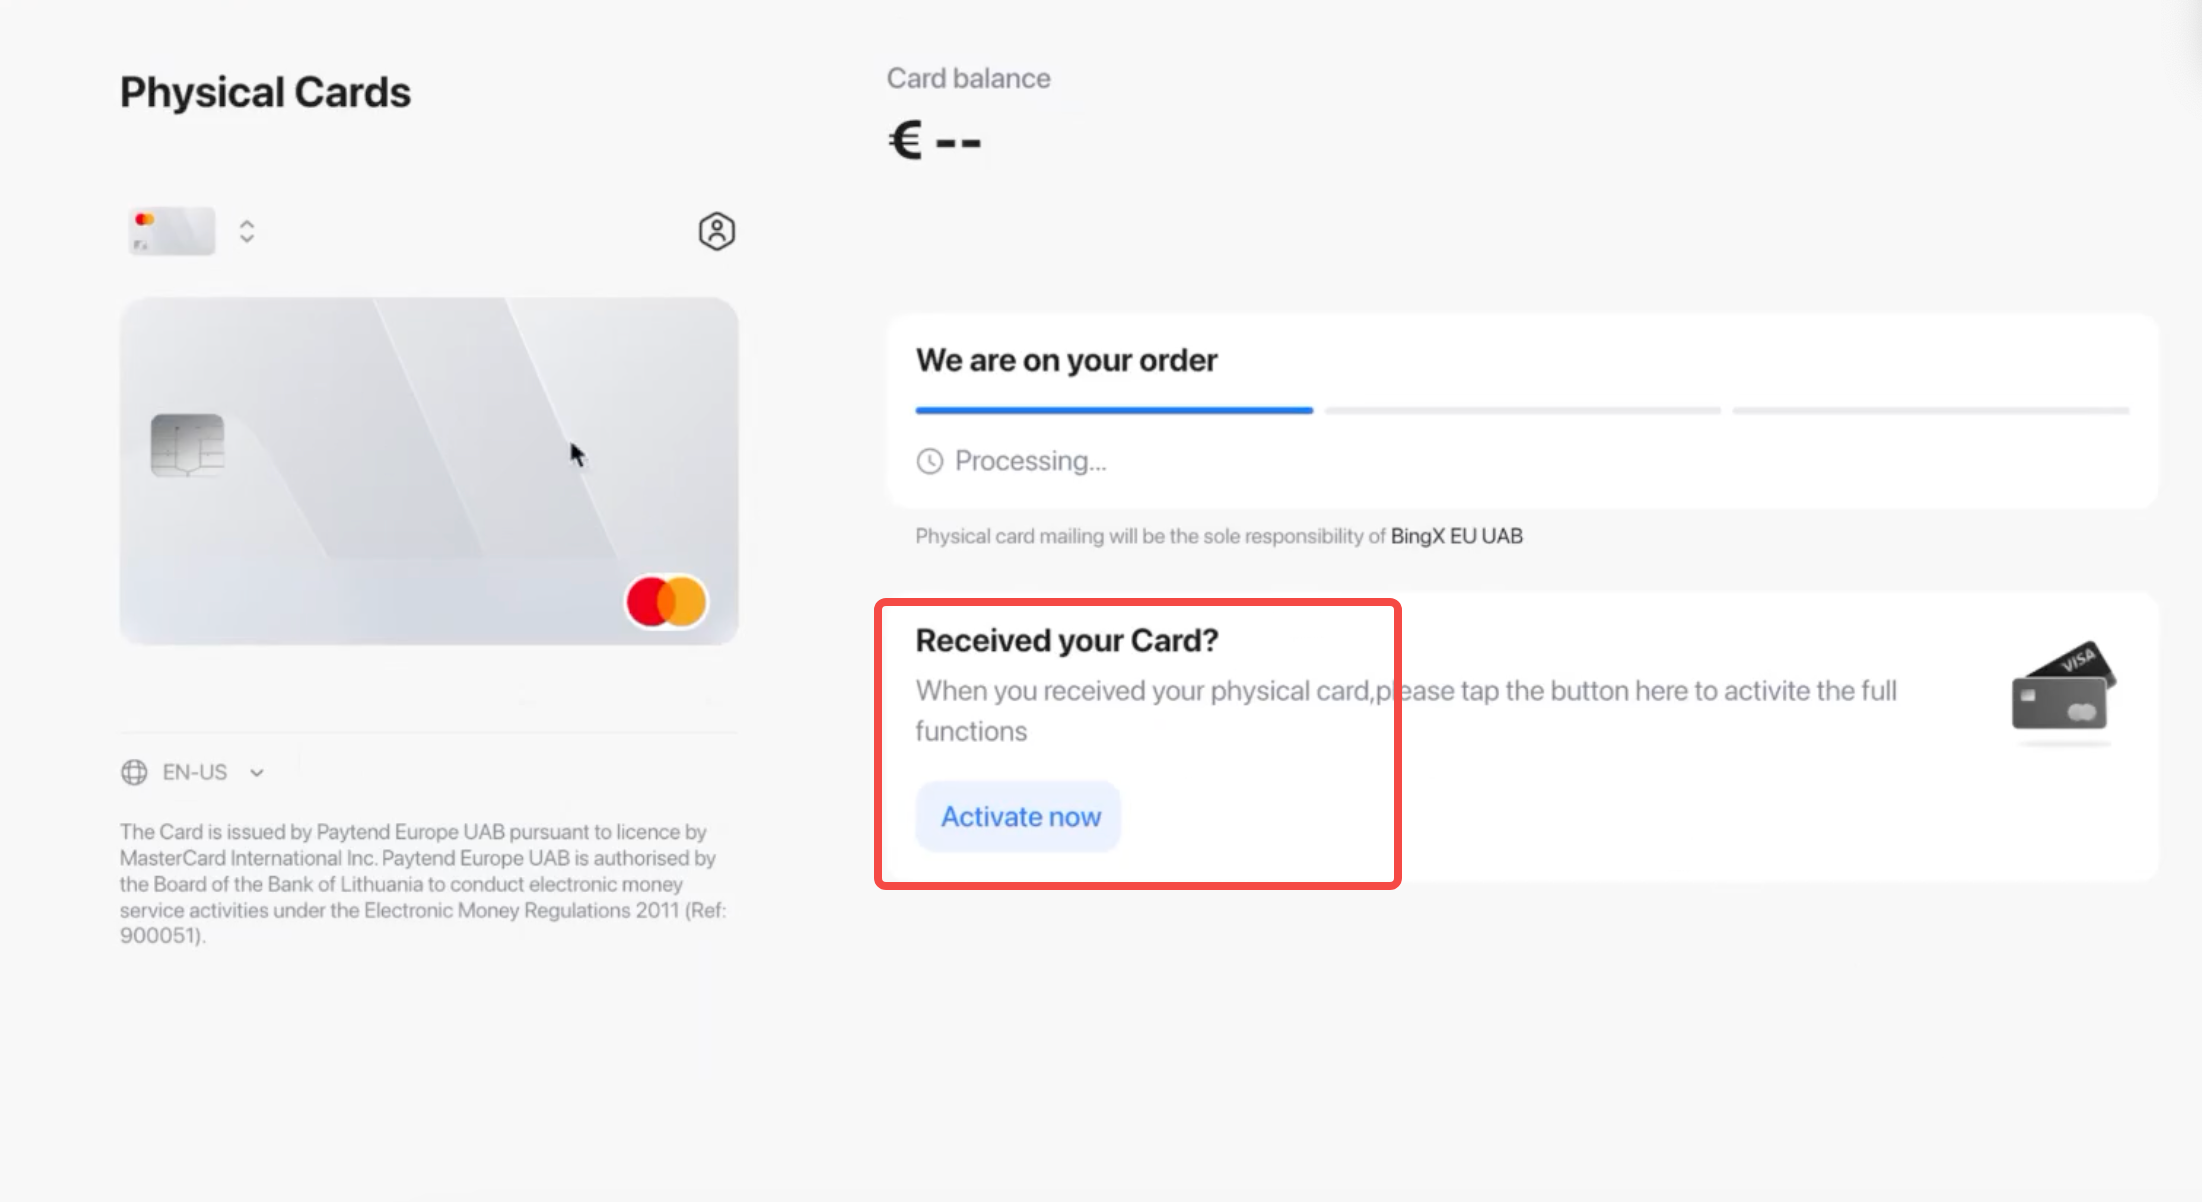Screen dimensions: 2202x1202
Task: Click the globe language icon
Action: (134, 772)
